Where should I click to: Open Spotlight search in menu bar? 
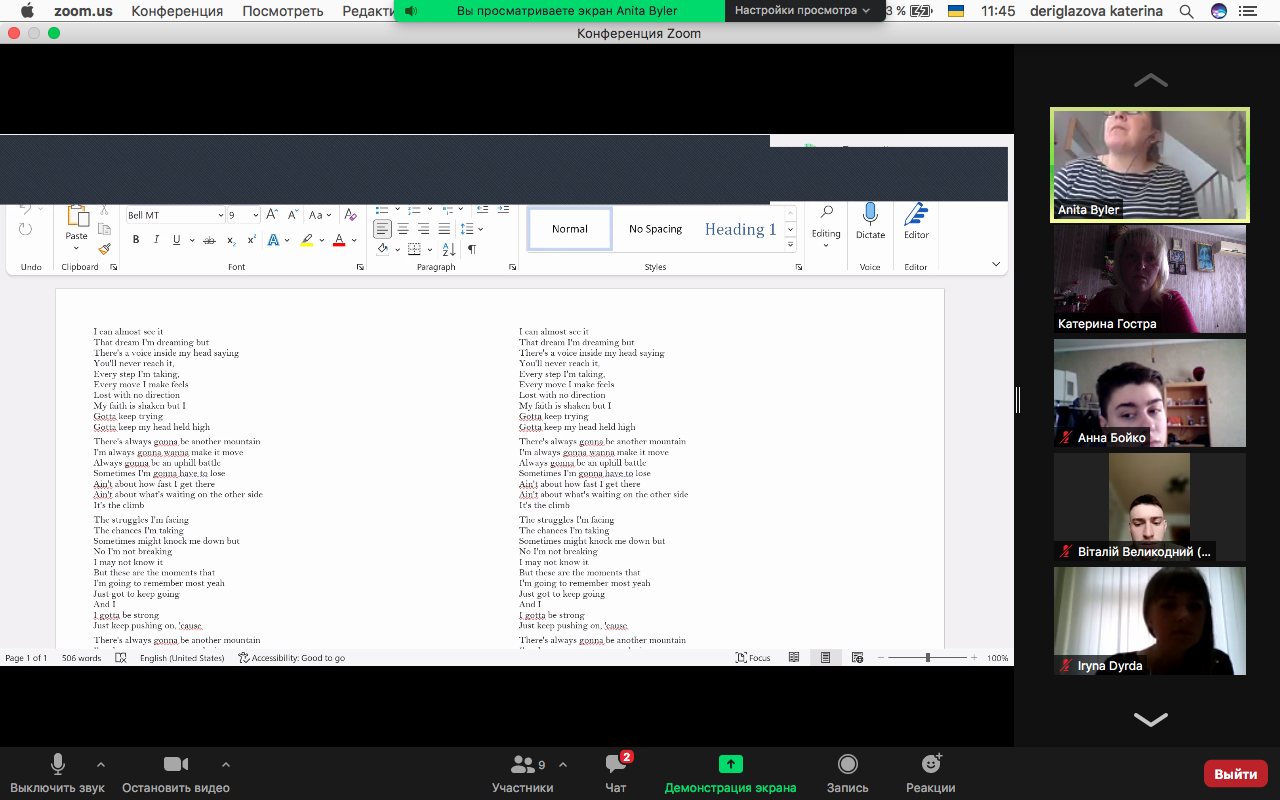click(x=1186, y=11)
